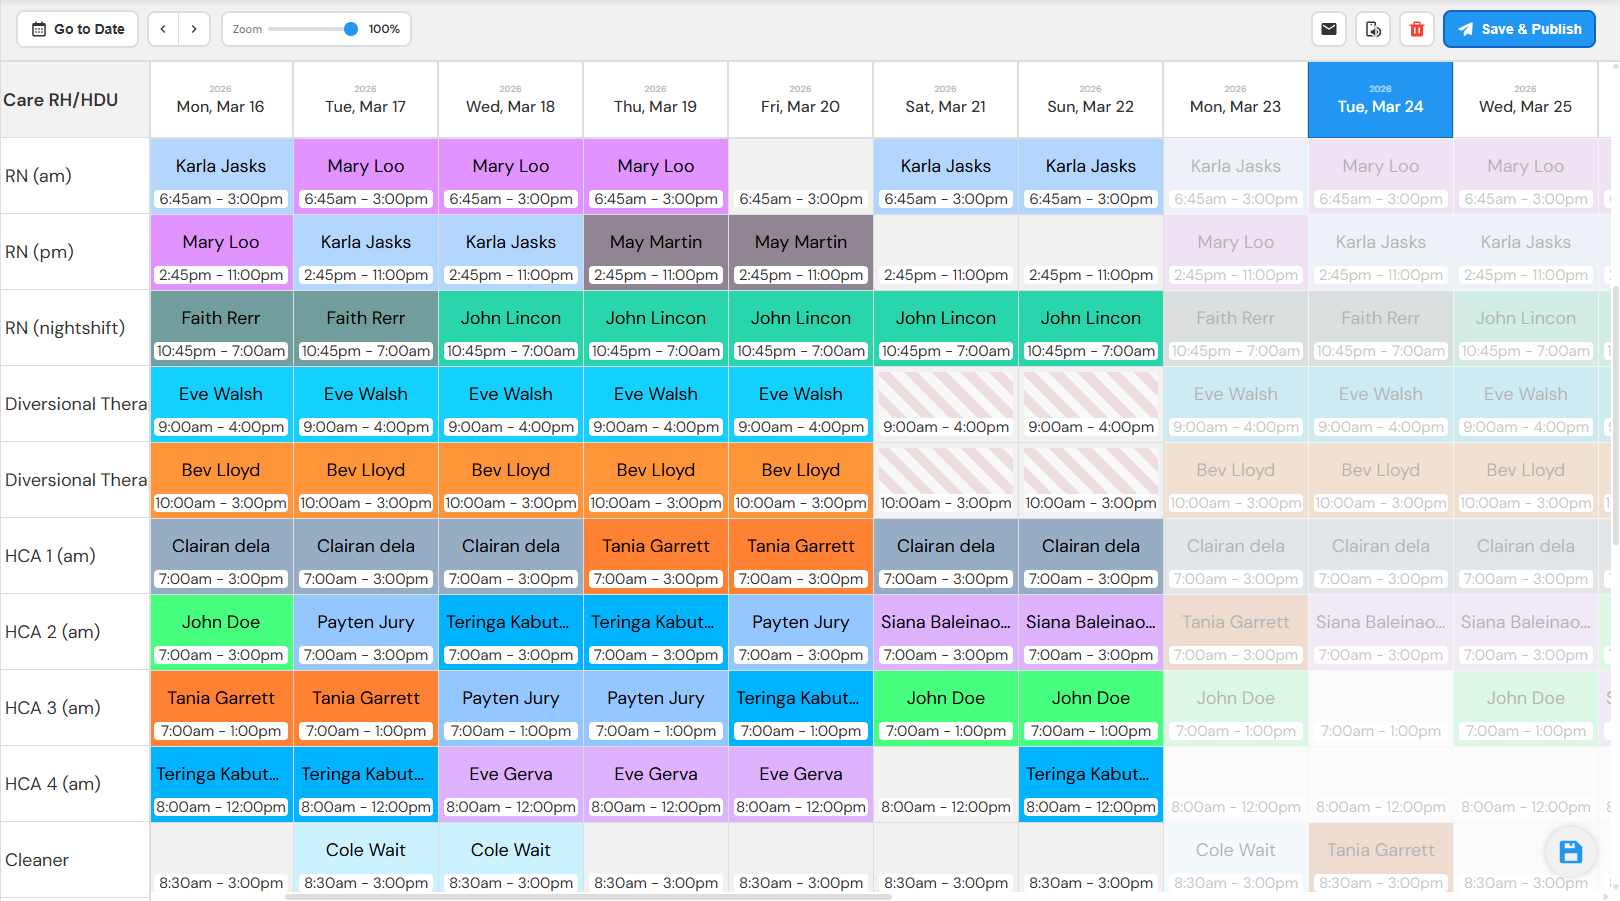The width and height of the screenshot is (1620, 901).
Task: Click John Lincon nightshift on Thu, Mar 19
Action: pyautogui.click(x=655, y=328)
